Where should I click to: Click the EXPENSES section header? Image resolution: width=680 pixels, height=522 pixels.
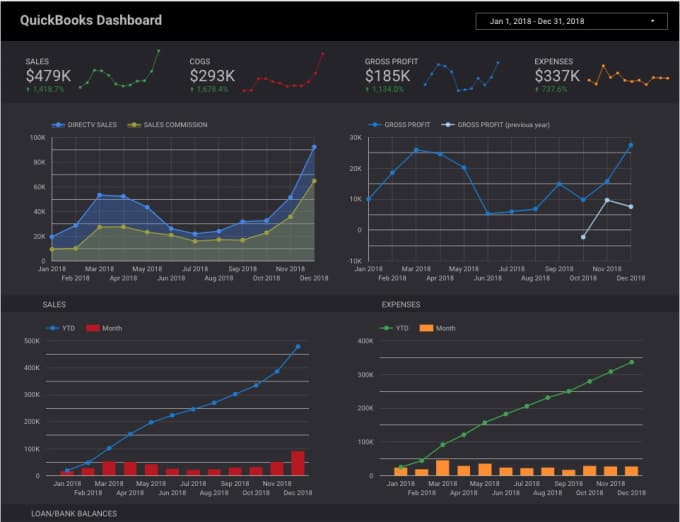coord(401,305)
